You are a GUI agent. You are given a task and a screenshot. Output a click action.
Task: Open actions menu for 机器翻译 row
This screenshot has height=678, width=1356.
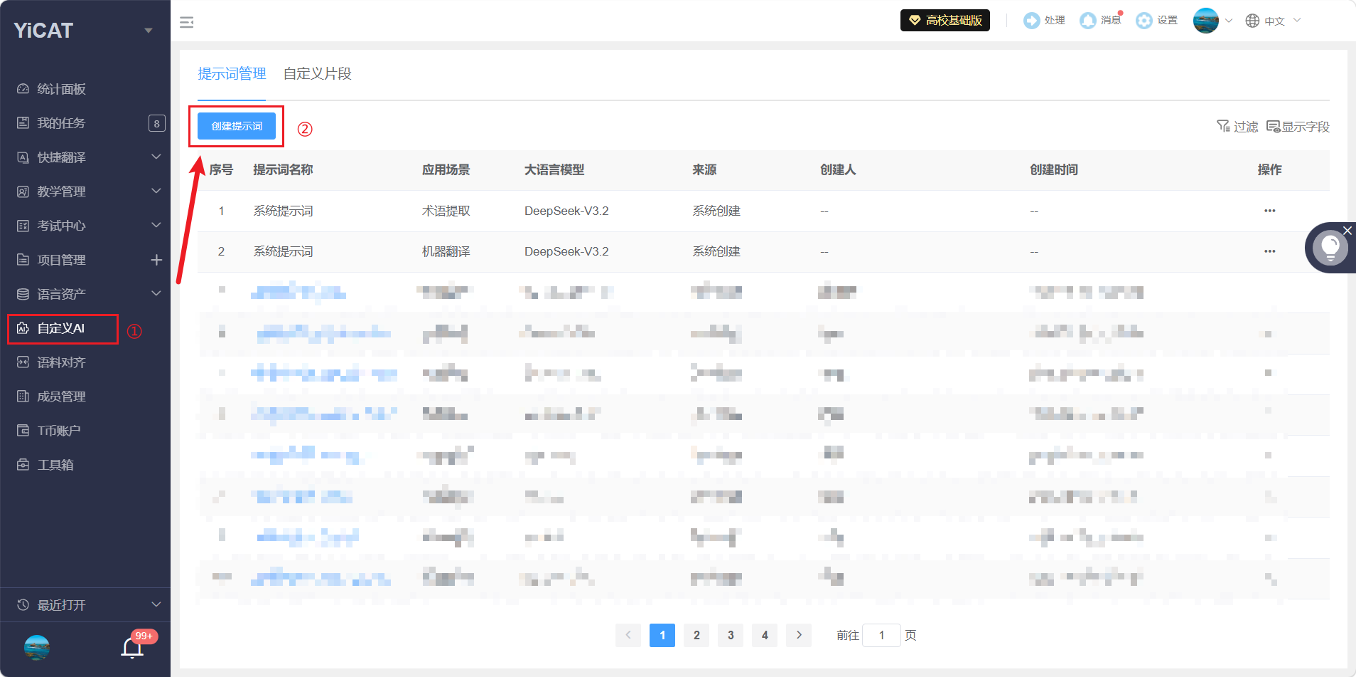(x=1270, y=251)
